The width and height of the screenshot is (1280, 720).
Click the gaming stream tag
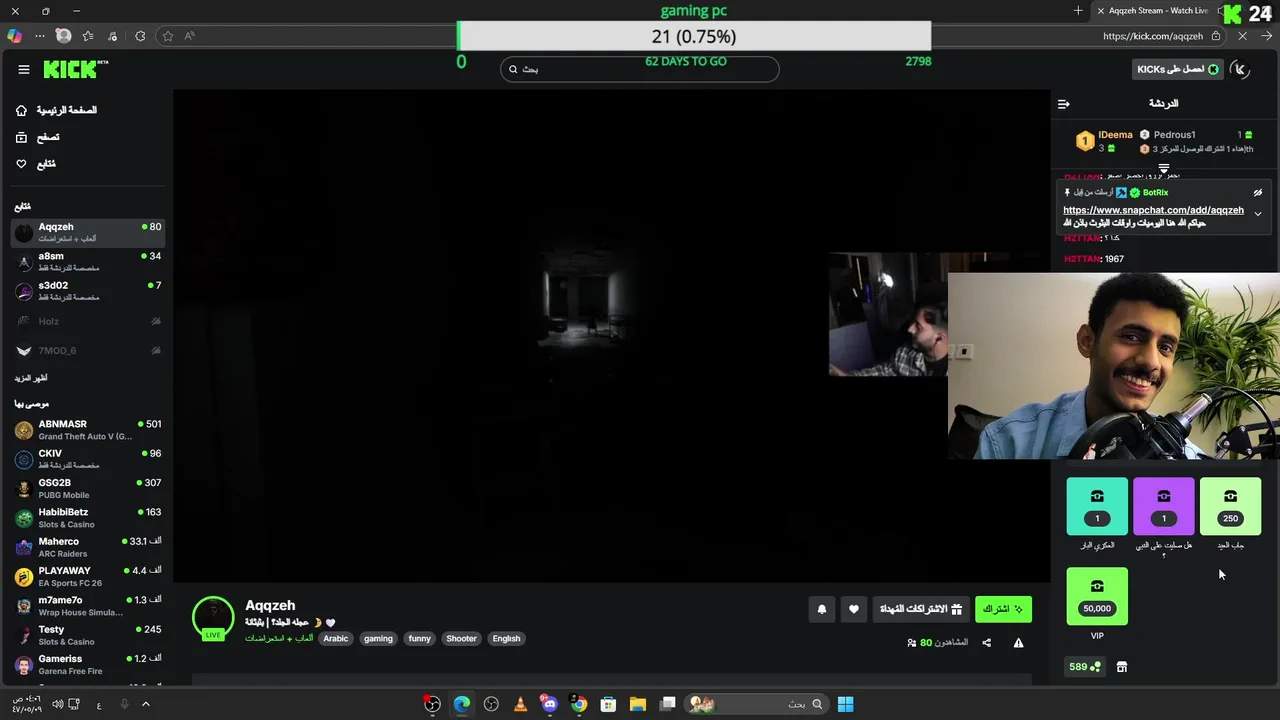pos(378,638)
